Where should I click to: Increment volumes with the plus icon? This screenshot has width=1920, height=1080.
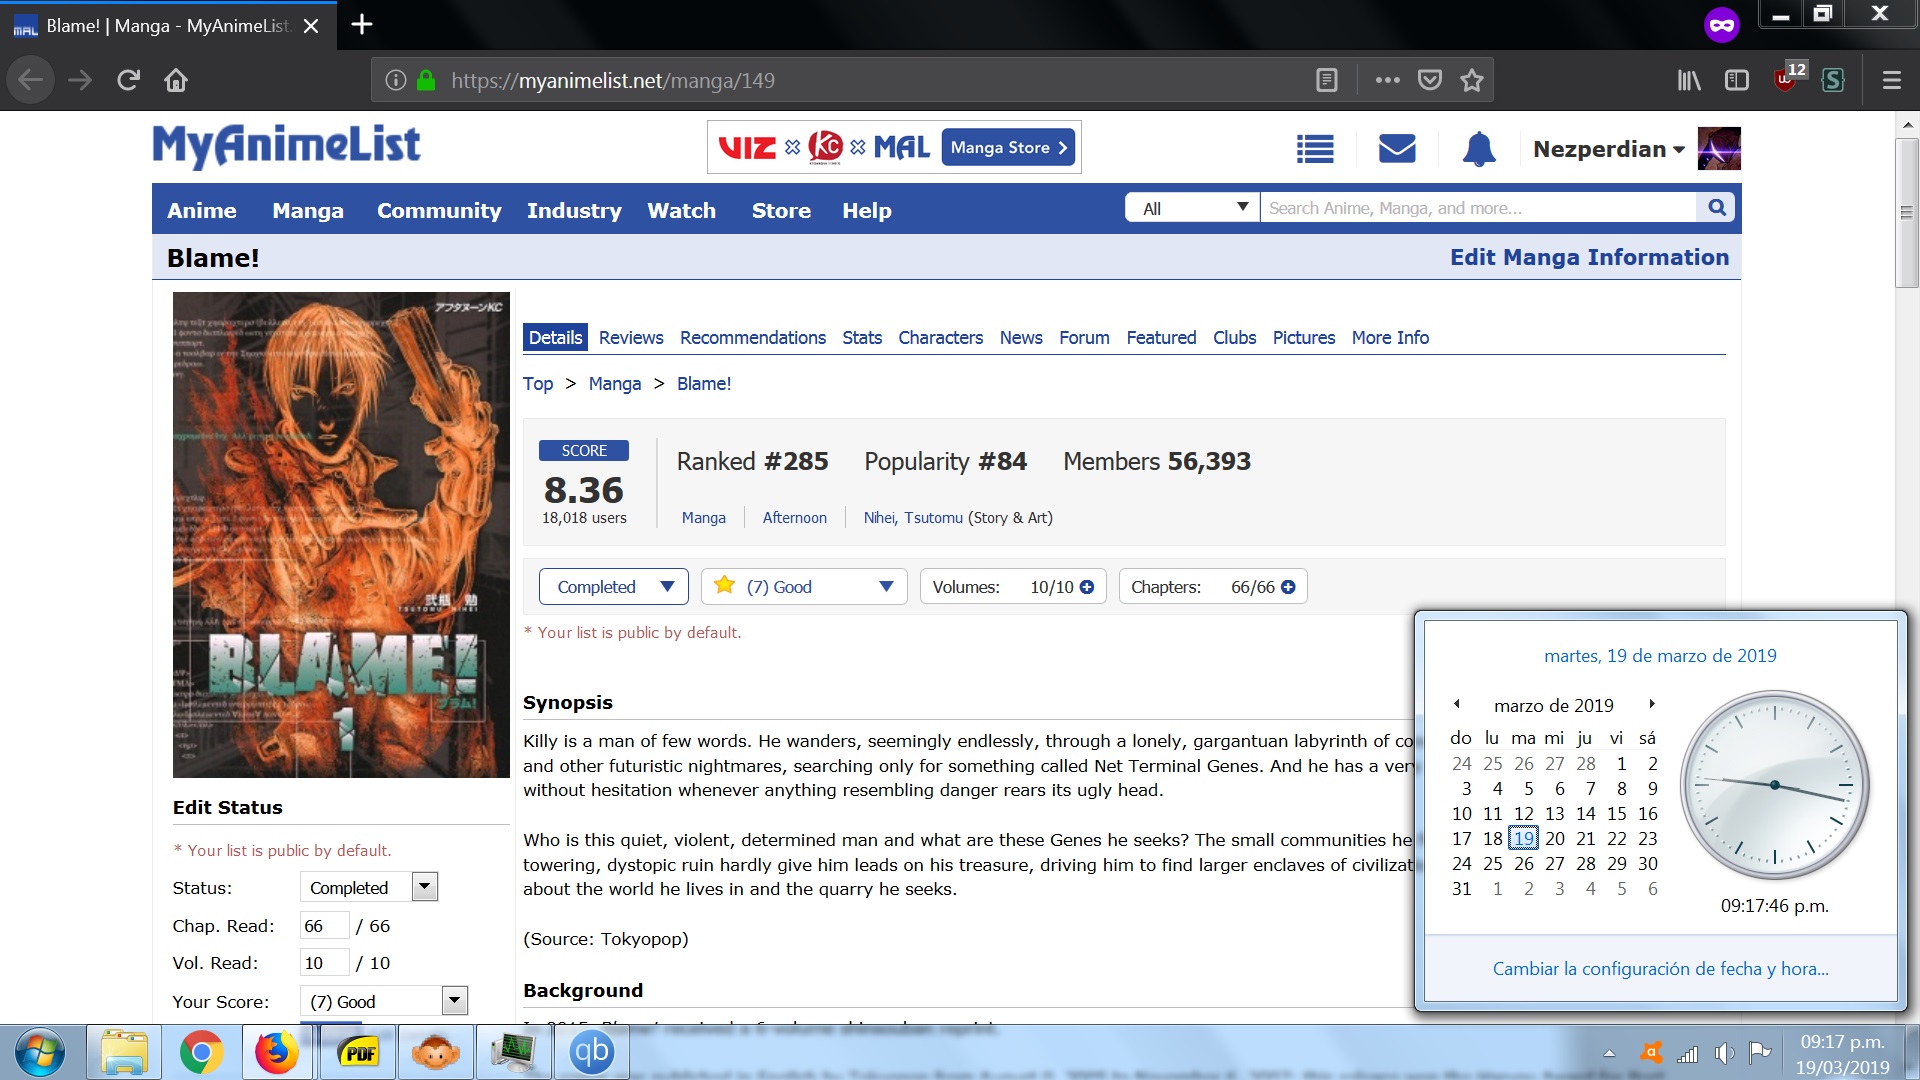point(1087,587)
